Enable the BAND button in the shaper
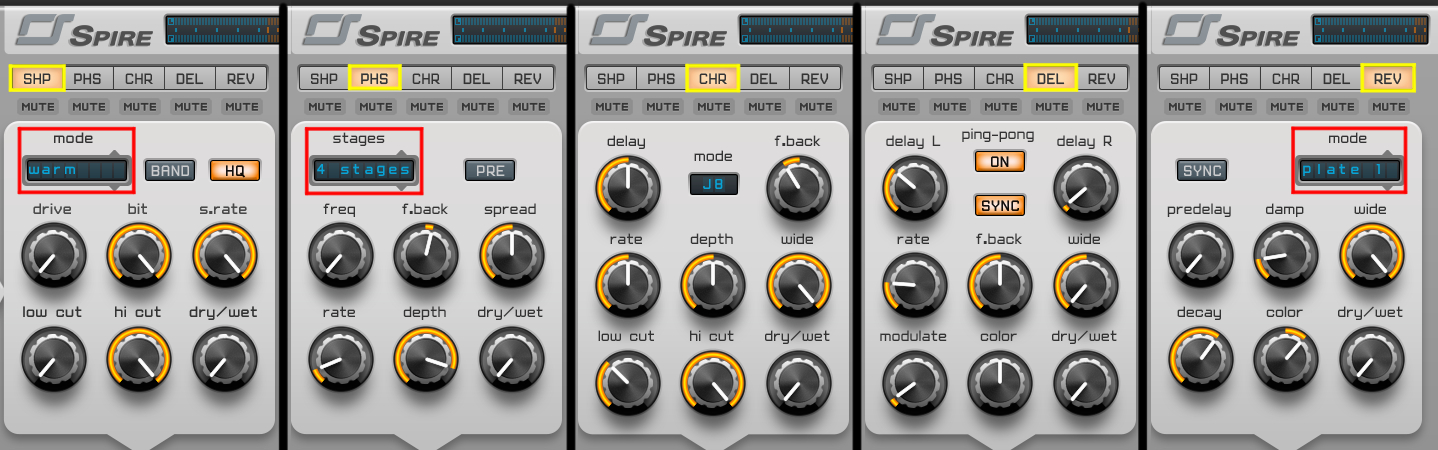The width and height of the screenshot is (1438, 450). [171, 171]
